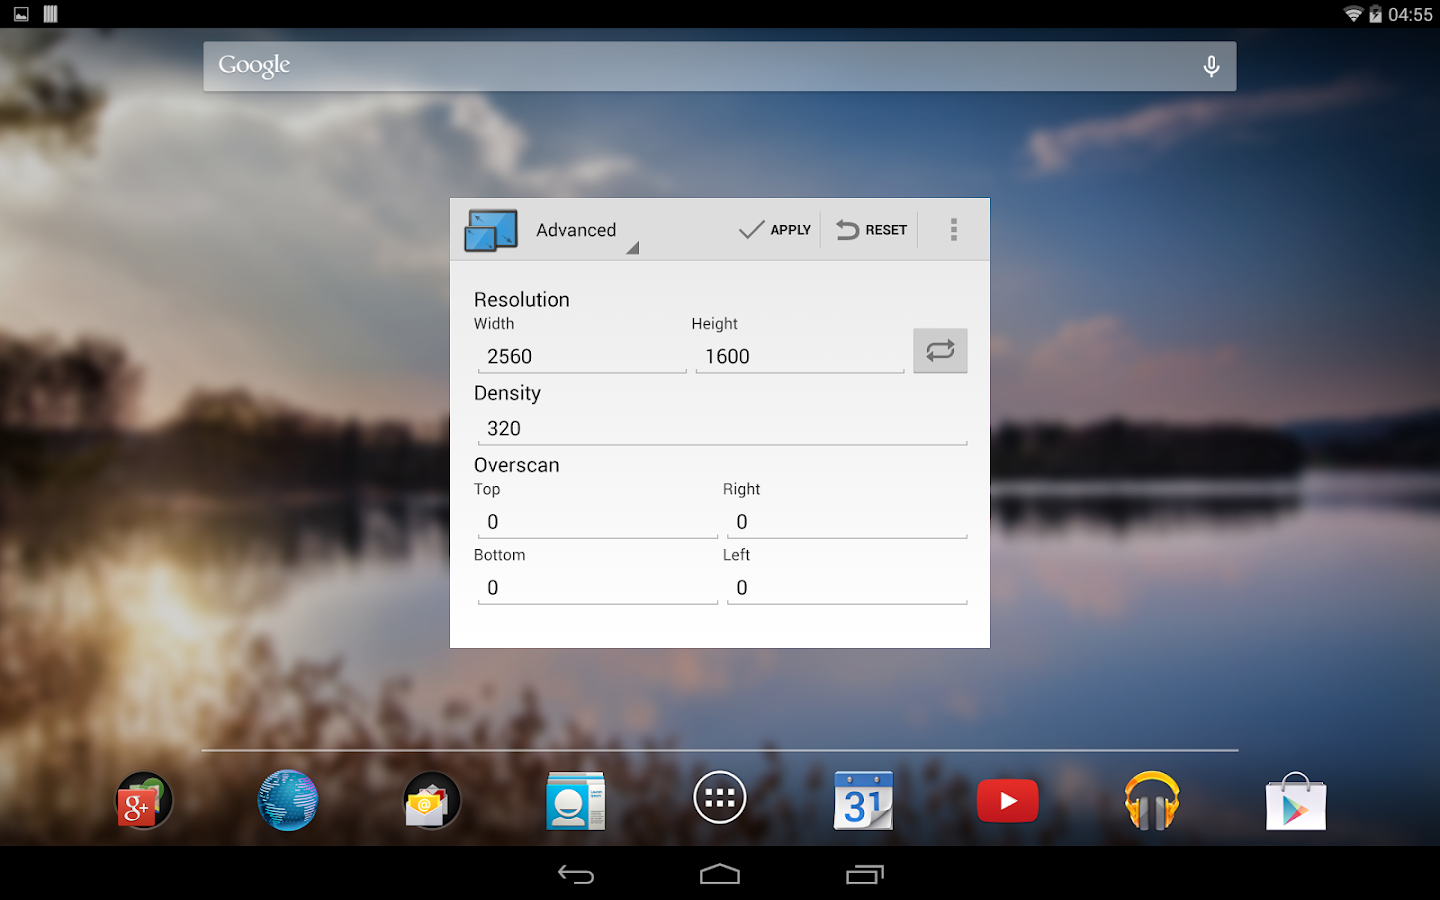
Task: Launch Google Play Music
Action: point(1151,800)
